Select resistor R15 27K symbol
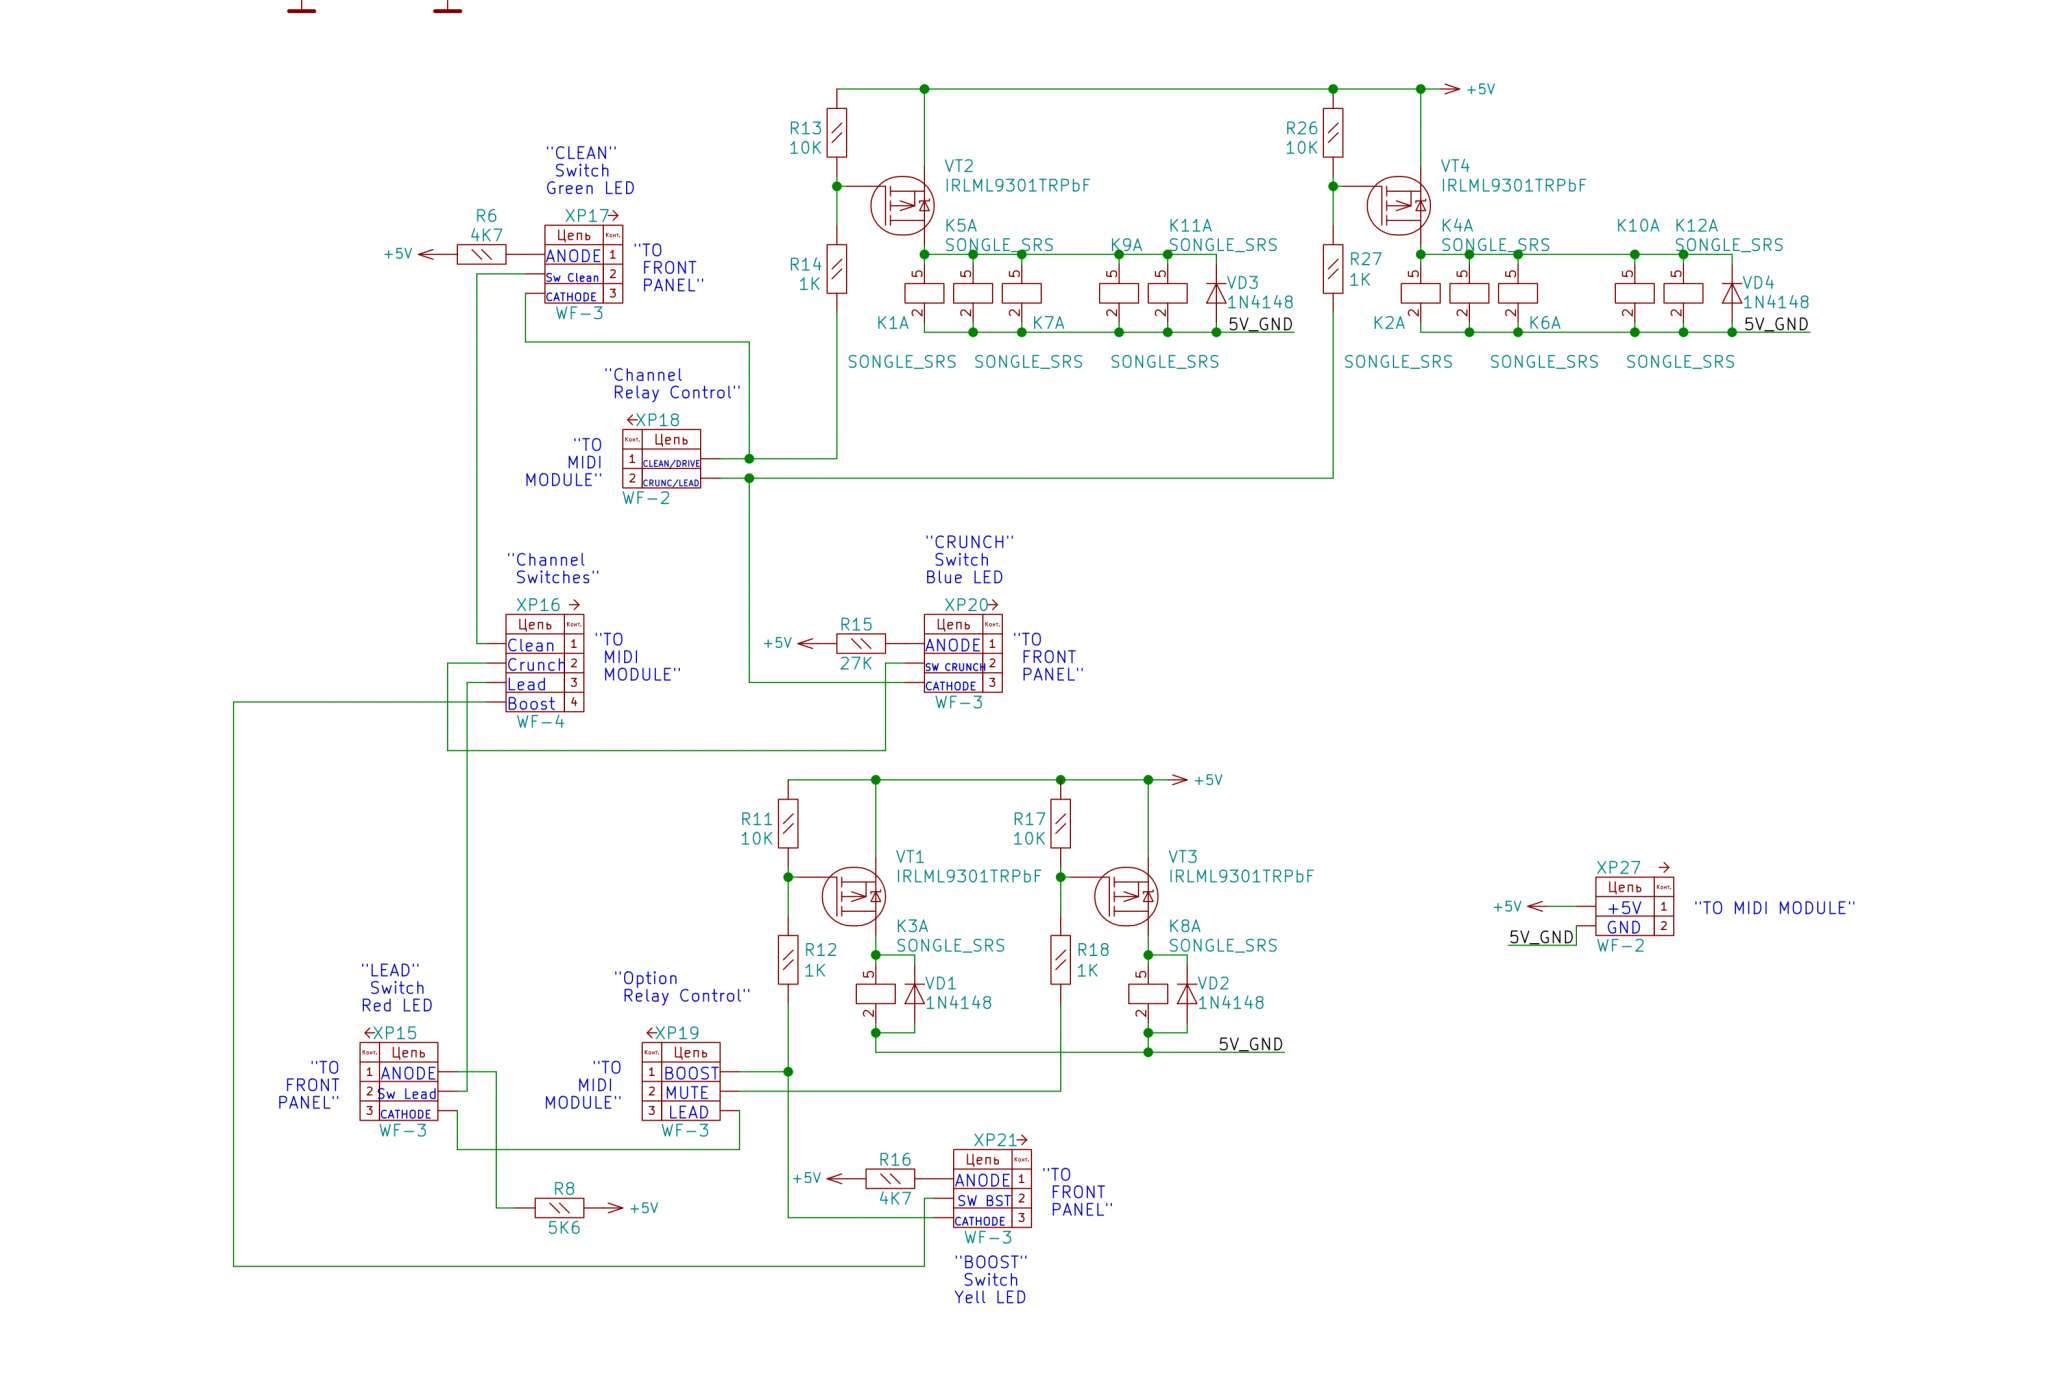Screen dimensions: 2048x1377 click(x=860, y=643)
